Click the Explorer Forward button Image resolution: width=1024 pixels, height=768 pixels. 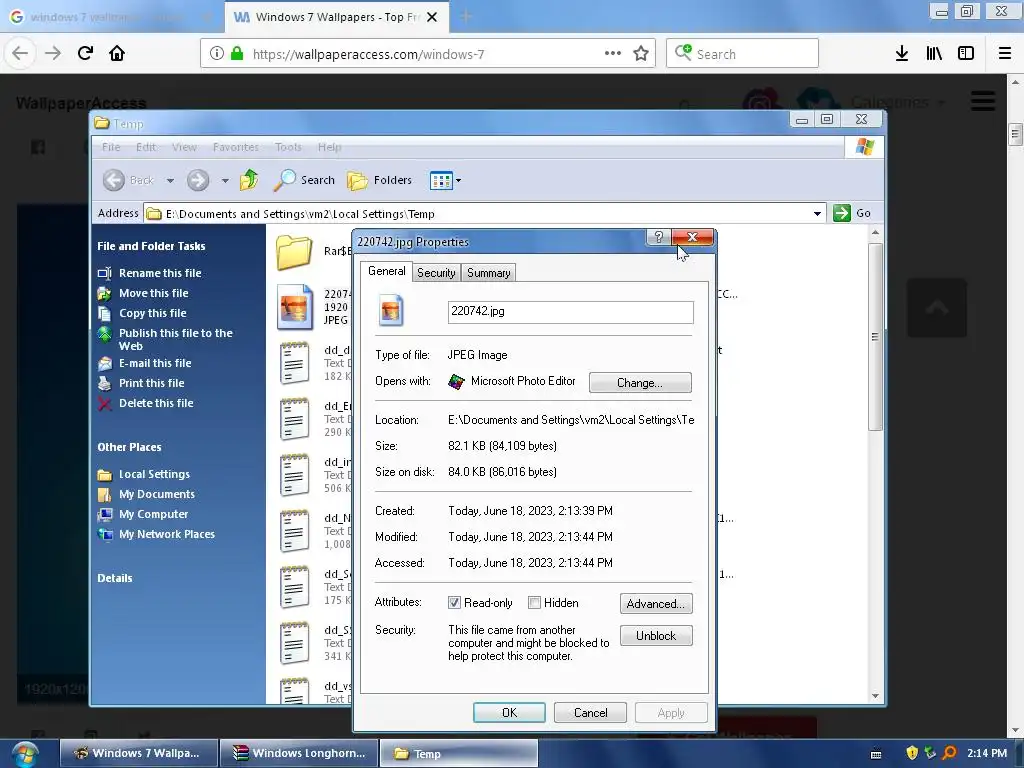(x=198, y=180)
